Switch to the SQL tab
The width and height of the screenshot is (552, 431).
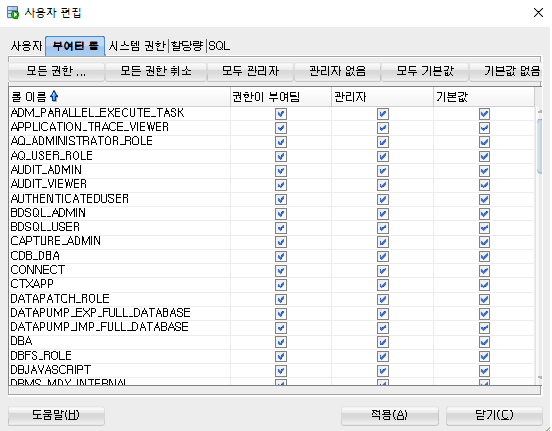[219, 46]
